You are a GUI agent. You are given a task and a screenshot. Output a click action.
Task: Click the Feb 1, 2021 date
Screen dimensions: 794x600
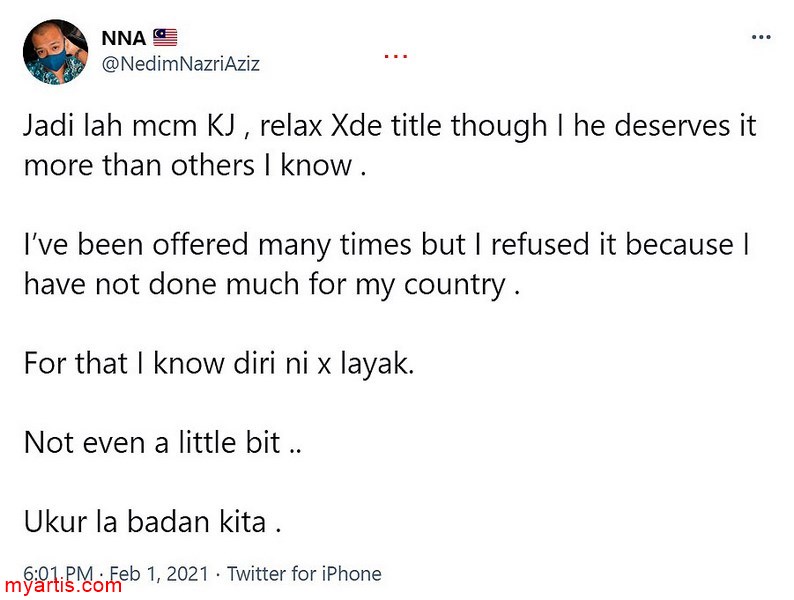[158, 574]
